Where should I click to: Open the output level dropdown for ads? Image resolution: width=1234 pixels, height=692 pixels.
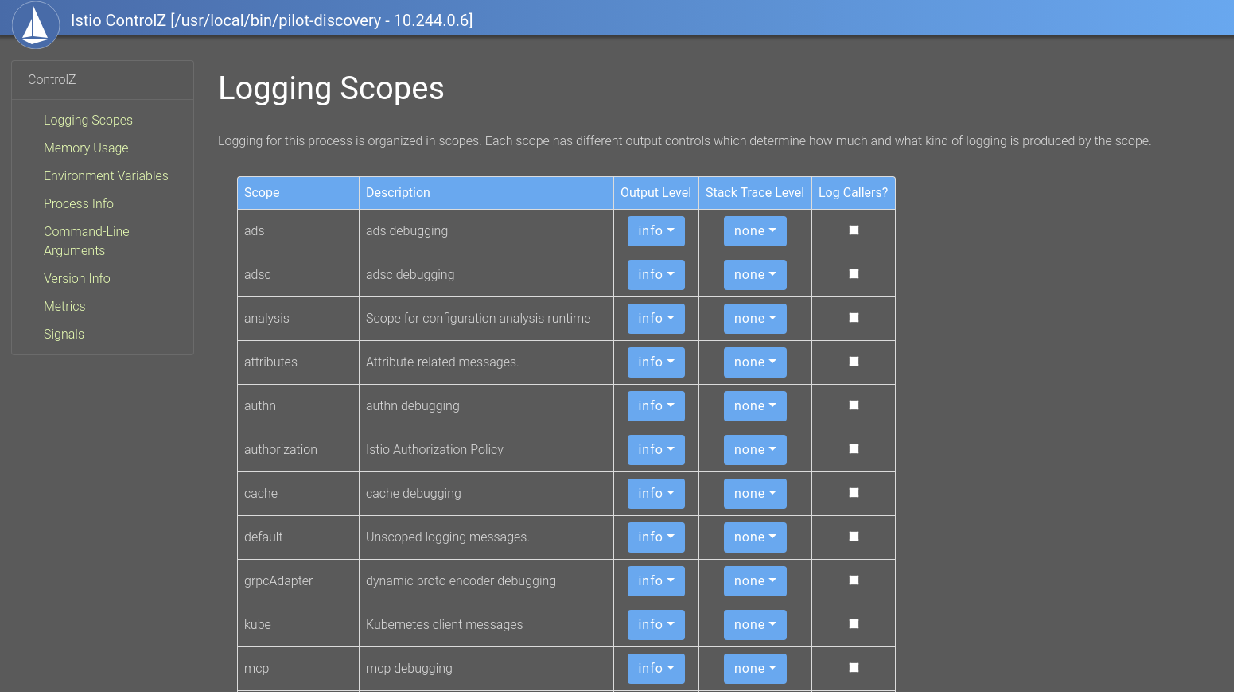click(656, 230)
